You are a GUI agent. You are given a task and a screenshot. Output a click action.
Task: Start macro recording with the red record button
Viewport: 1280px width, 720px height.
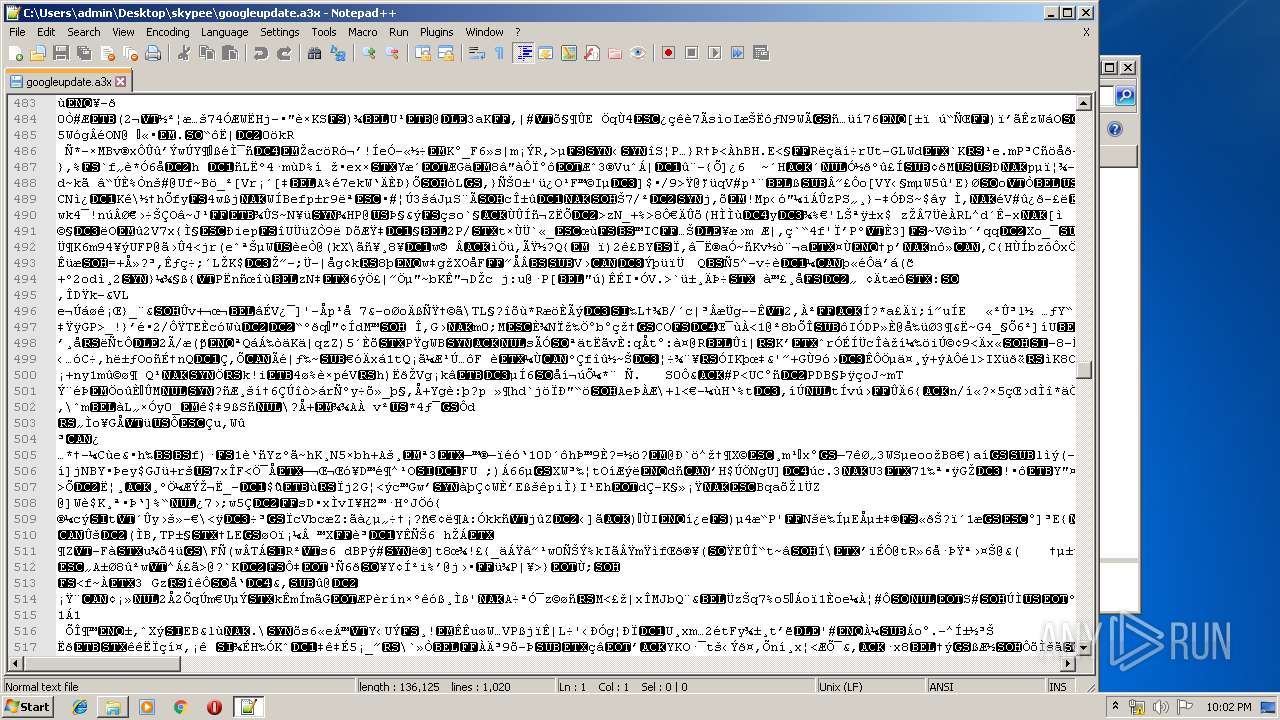pos(668,53)
